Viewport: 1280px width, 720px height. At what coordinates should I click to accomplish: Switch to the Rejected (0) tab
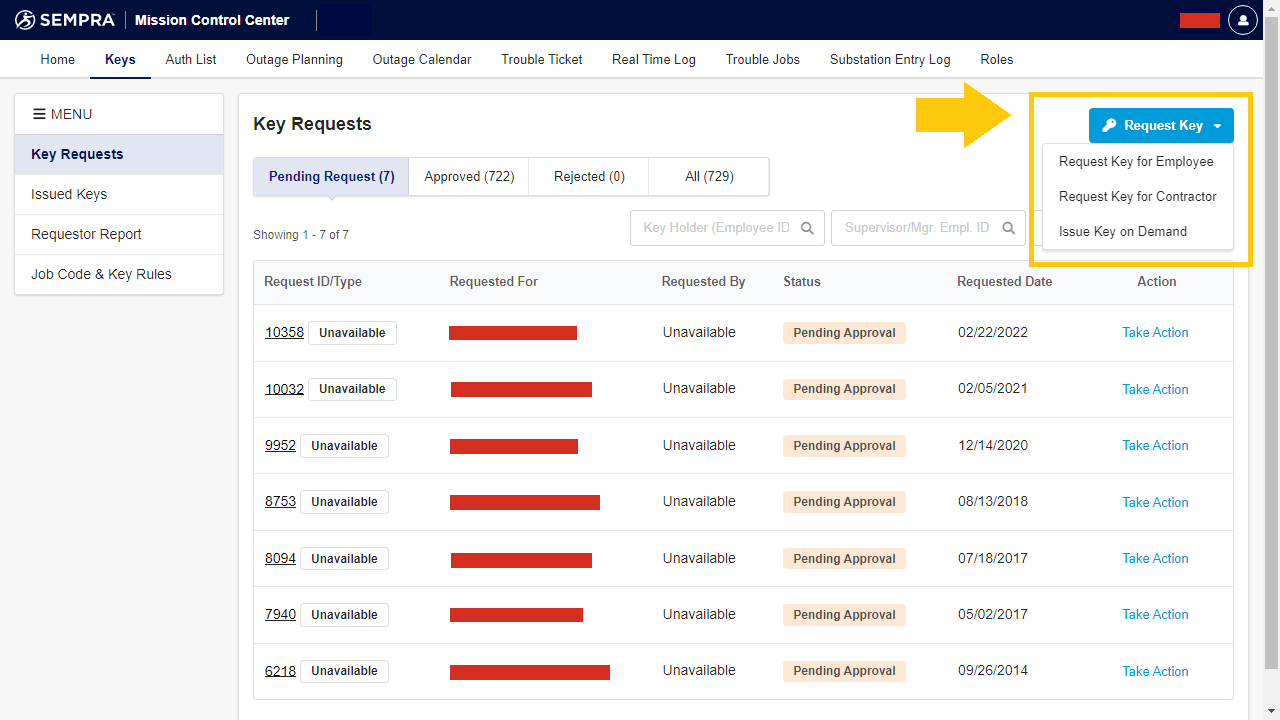pos(589,177)
